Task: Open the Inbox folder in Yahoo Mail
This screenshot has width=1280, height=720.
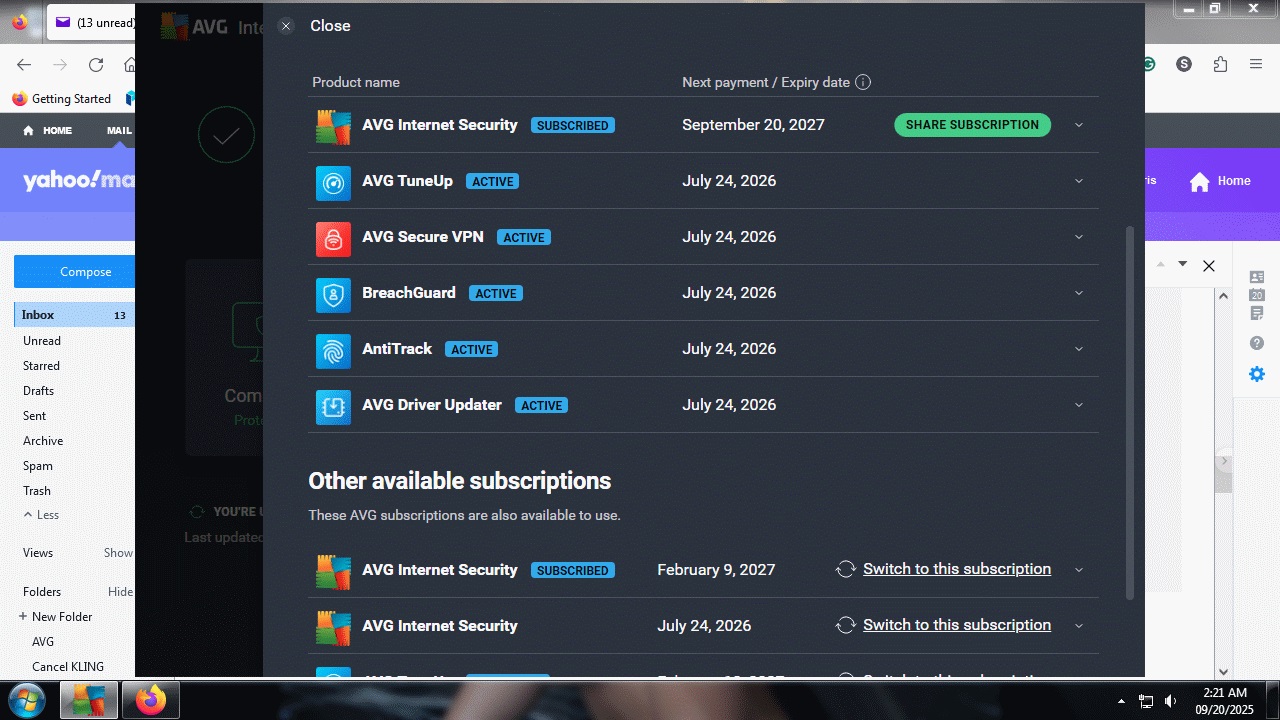Action: [38, 315]
